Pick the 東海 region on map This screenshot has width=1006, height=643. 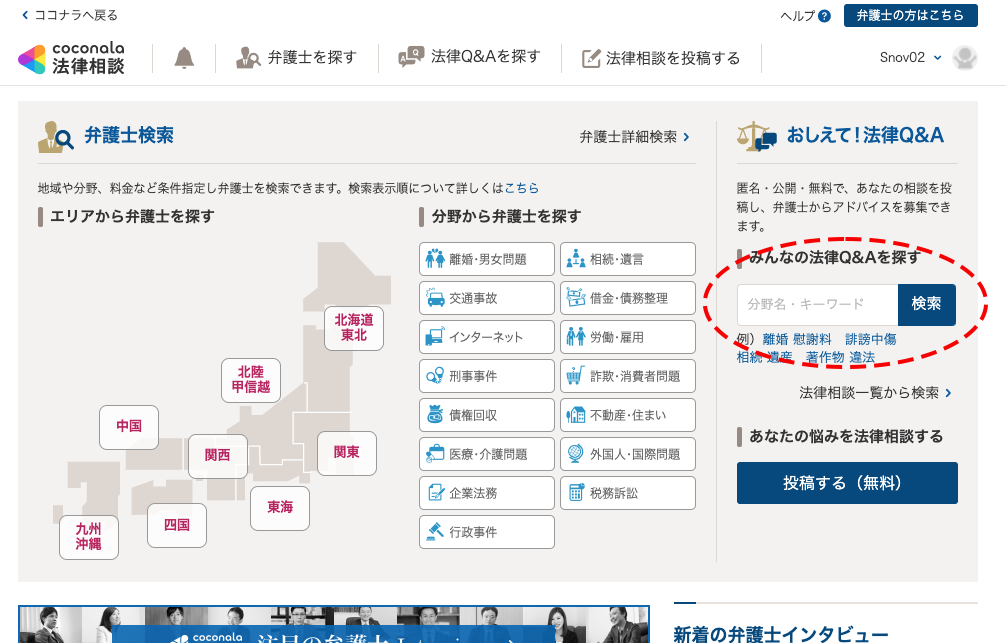280,508
